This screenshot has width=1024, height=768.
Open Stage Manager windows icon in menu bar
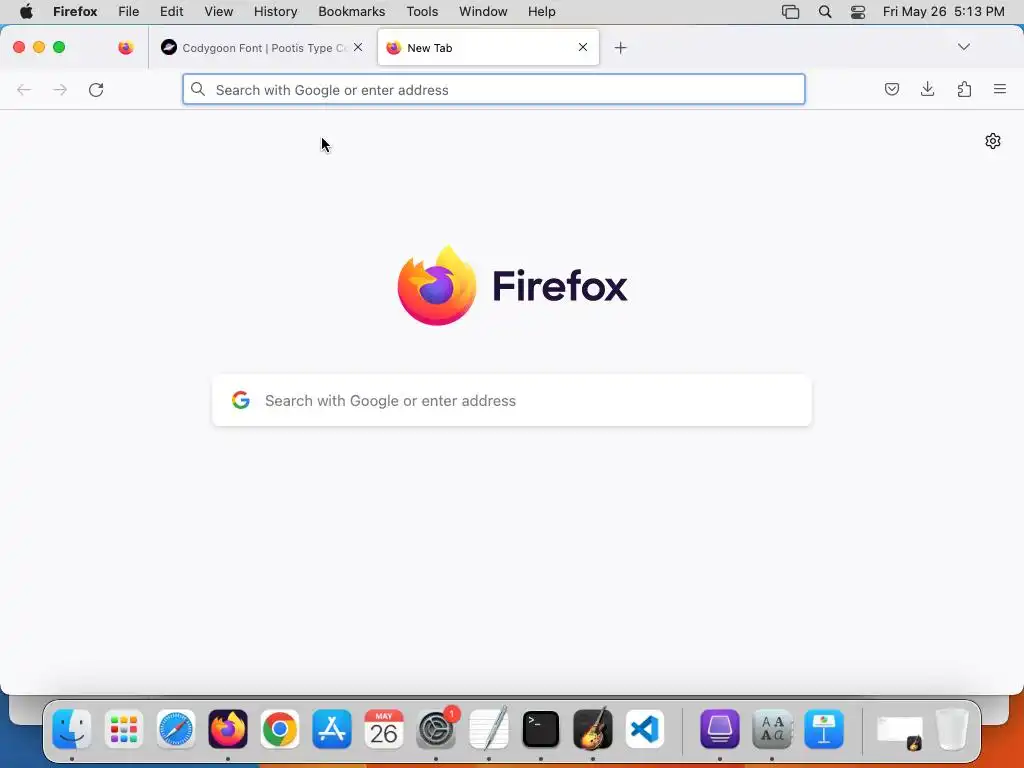pos(790,12)
